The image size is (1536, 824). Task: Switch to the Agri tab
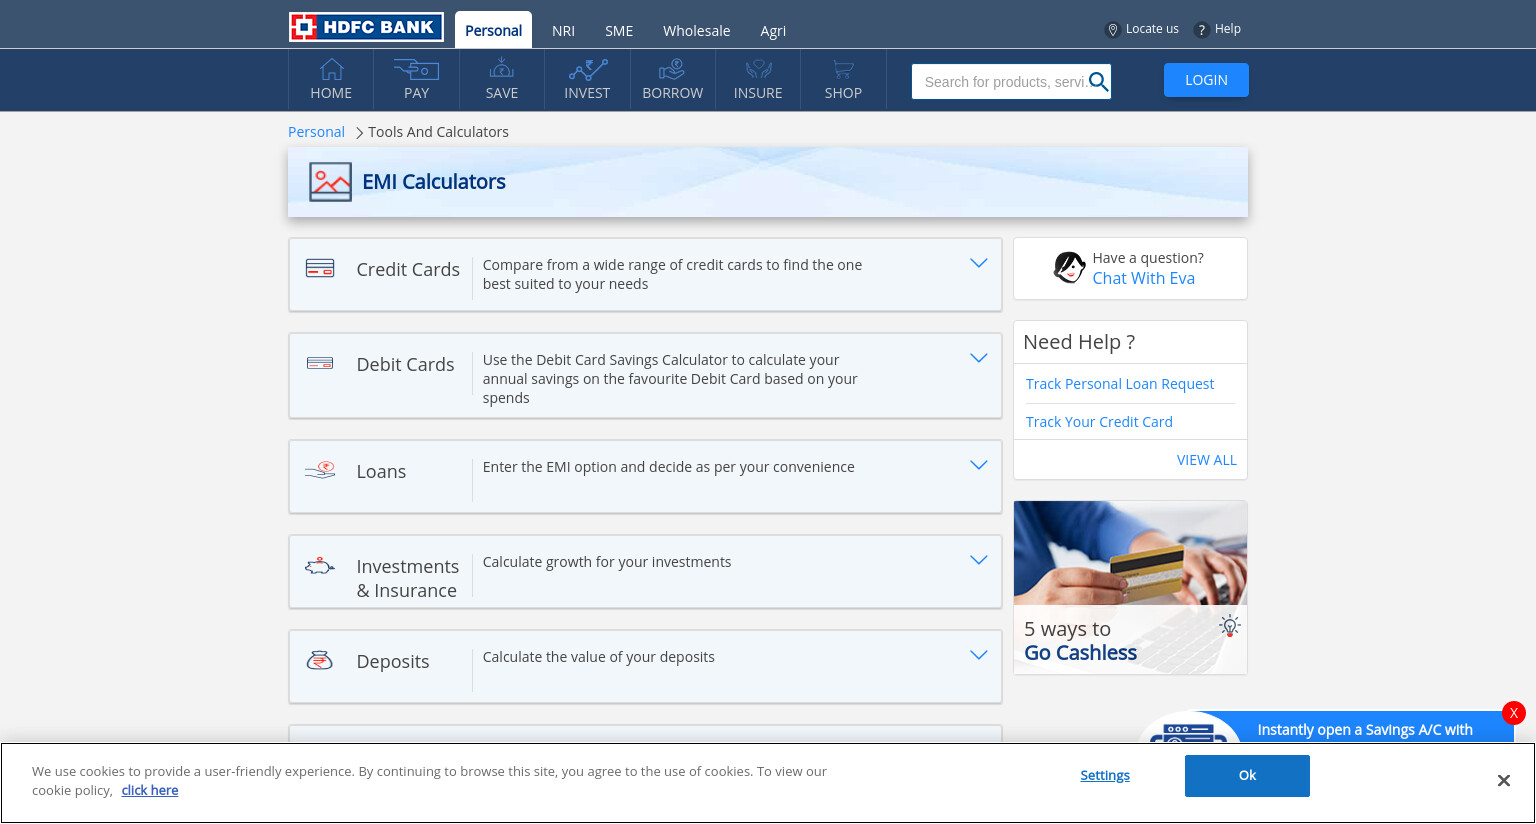coord(773,31)
